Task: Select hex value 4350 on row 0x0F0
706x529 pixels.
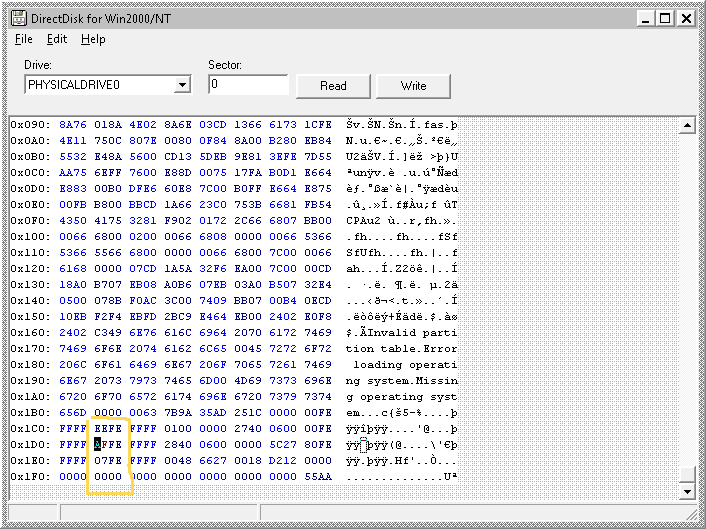Action: click(x=73, y=221)
